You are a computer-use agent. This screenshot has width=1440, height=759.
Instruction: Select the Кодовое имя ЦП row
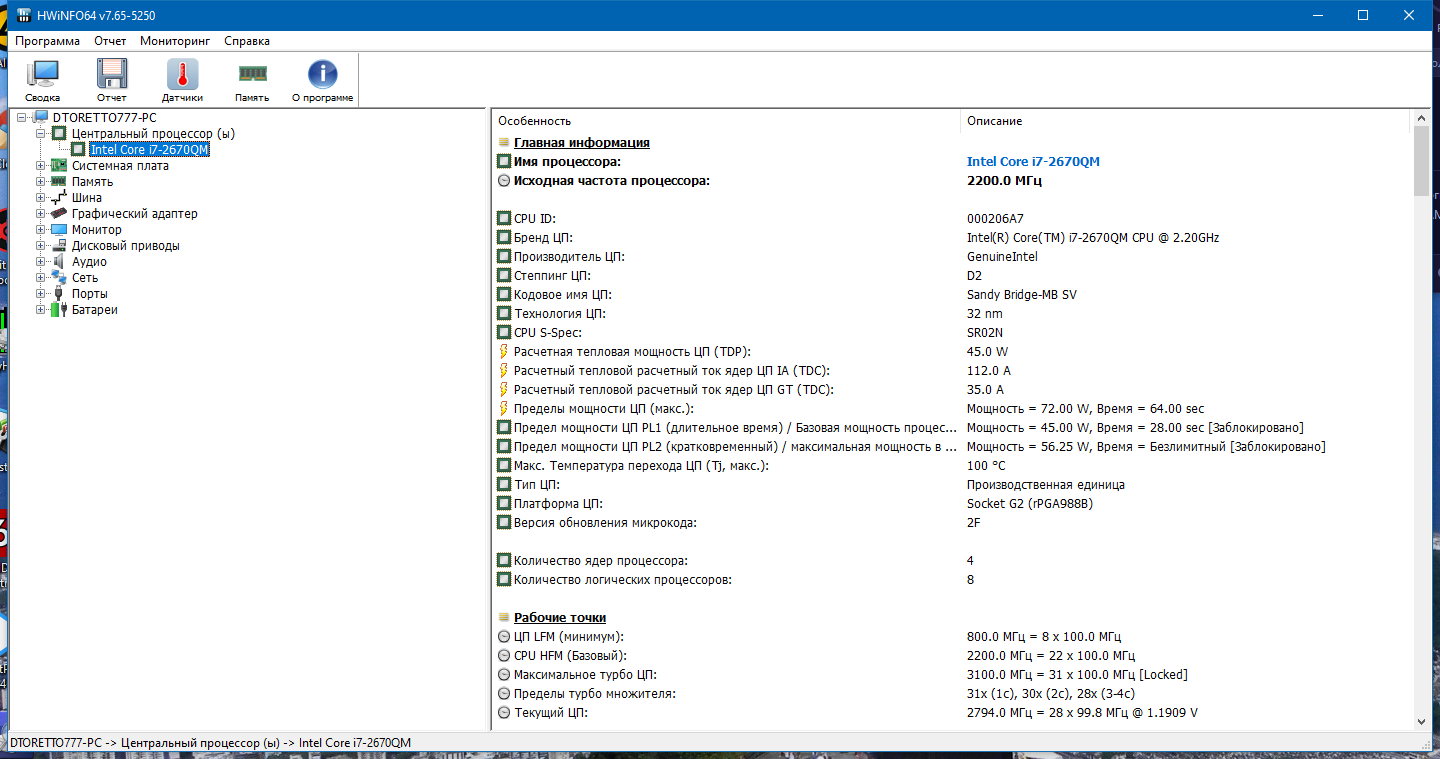952,295
